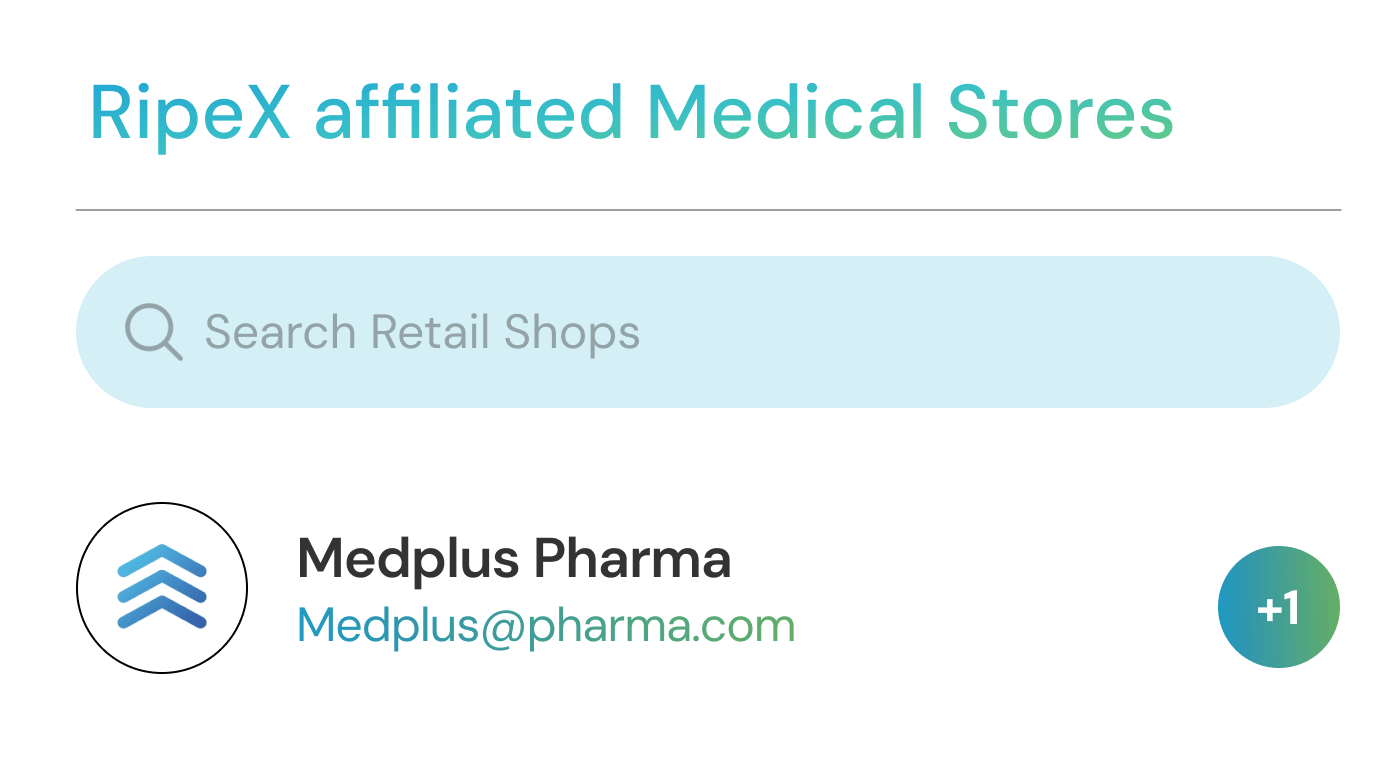
Task: Open the Medplus Pharma logo avatar
Action: (x=162, y=588)
